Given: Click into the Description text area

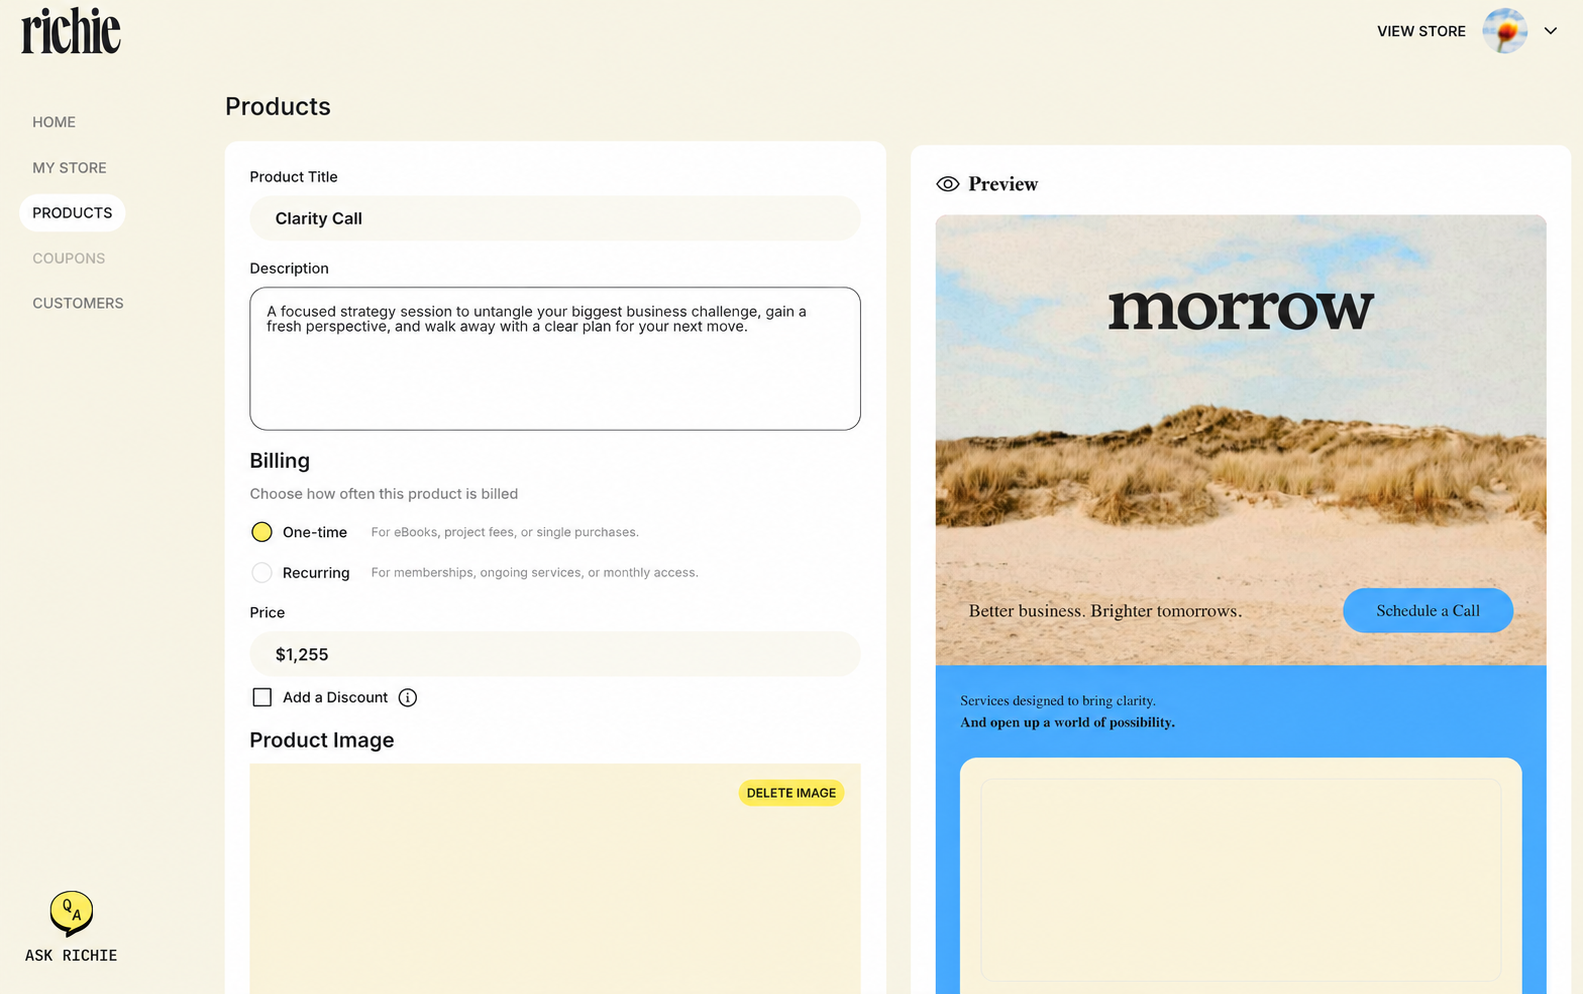Looking at the screenshot, I should click(555, 359).
